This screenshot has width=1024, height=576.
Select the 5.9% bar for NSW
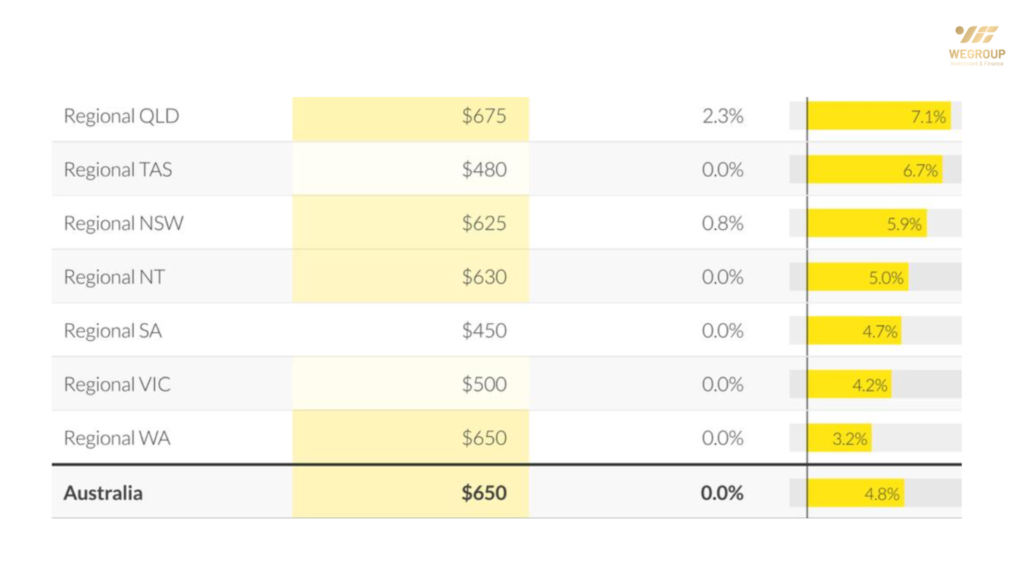pyautogui.click(x=866, y=224)
